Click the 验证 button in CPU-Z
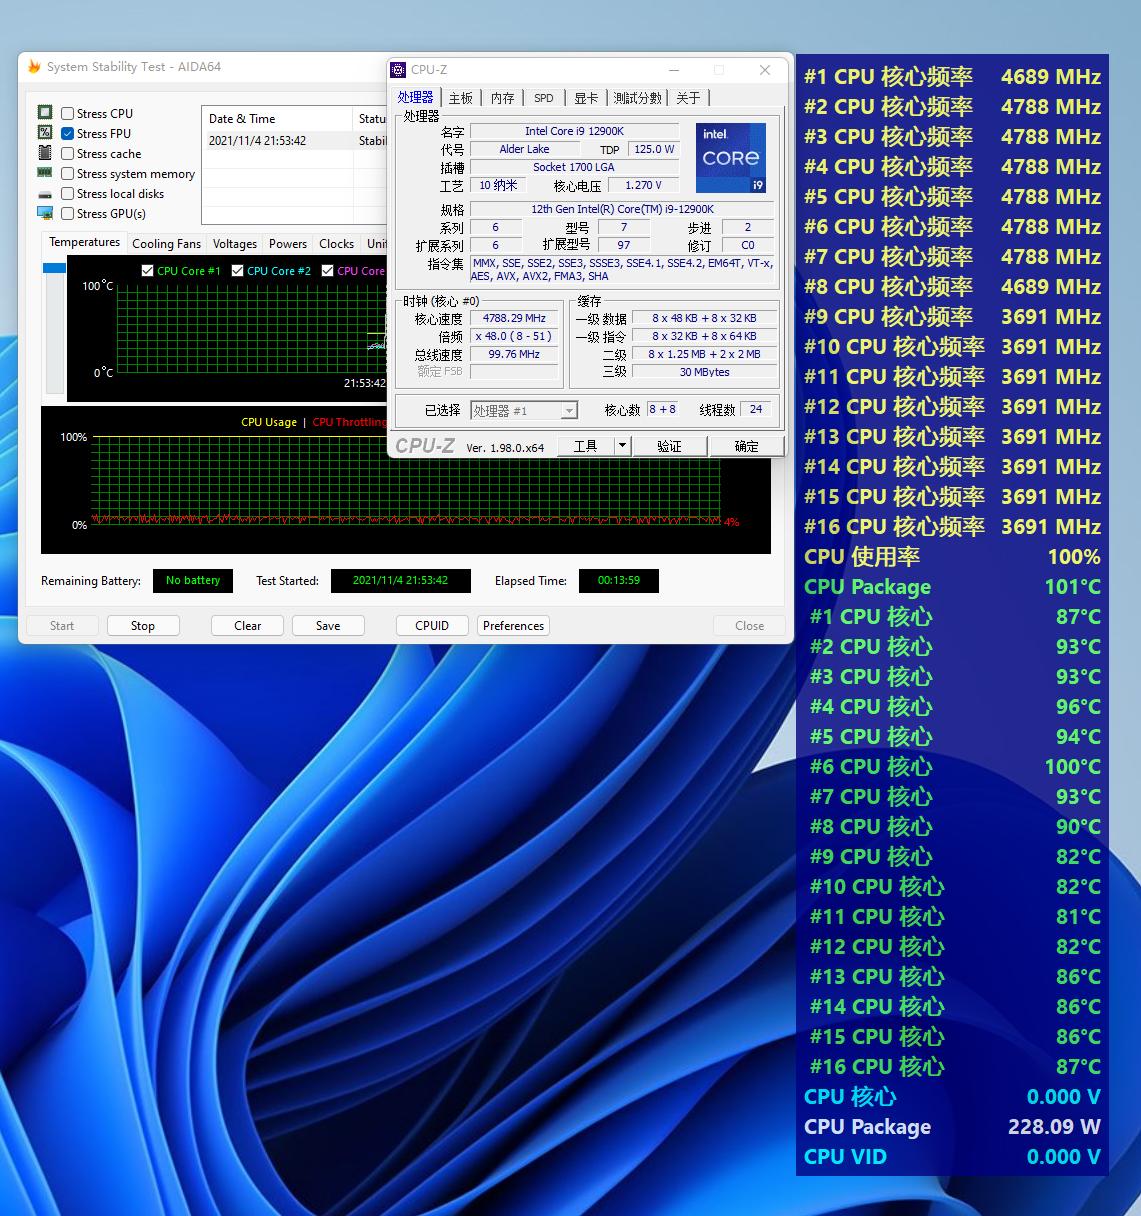Image resolution: width=1141 pixels, height=1216 pixels. click(x=669, y=445)
